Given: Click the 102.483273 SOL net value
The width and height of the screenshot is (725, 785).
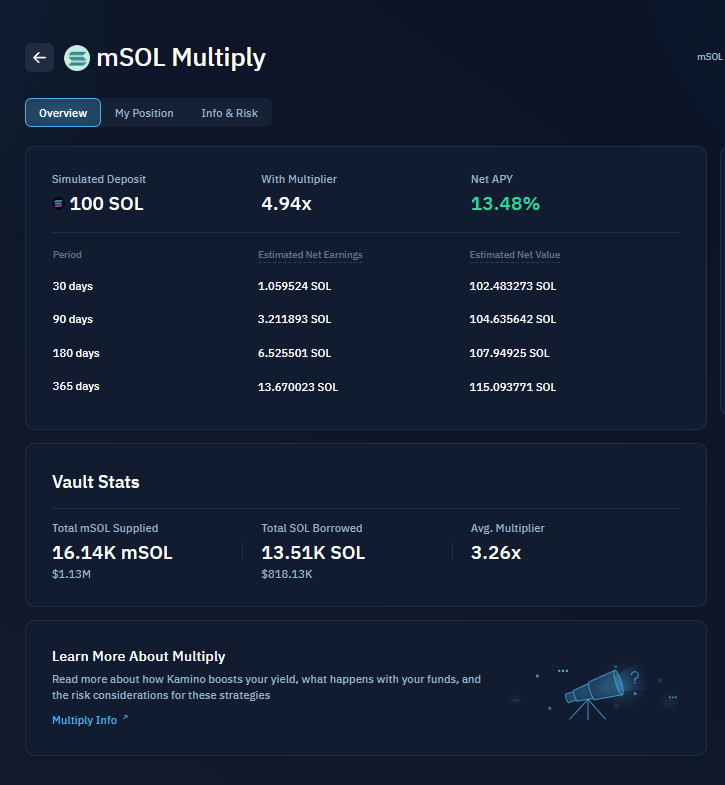Looking at the screenshot, I should click(513, 286).
